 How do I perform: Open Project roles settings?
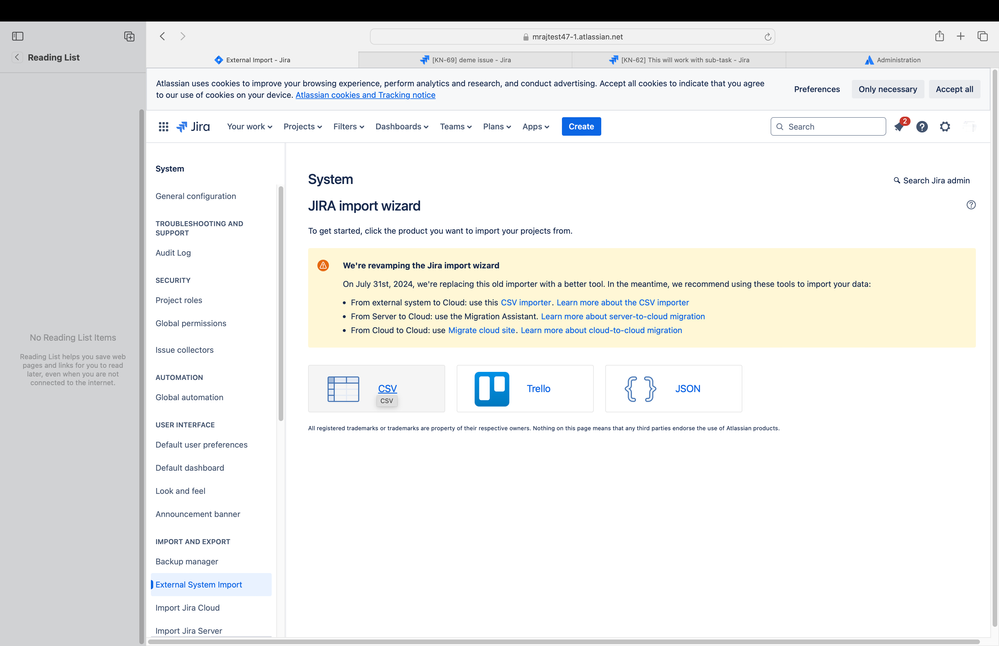pyautogui.click(x=178, y=300)
